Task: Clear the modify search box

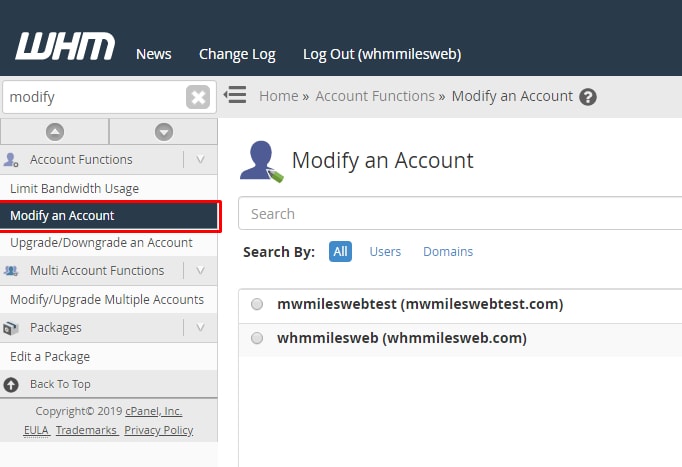Action: point(198,97)
